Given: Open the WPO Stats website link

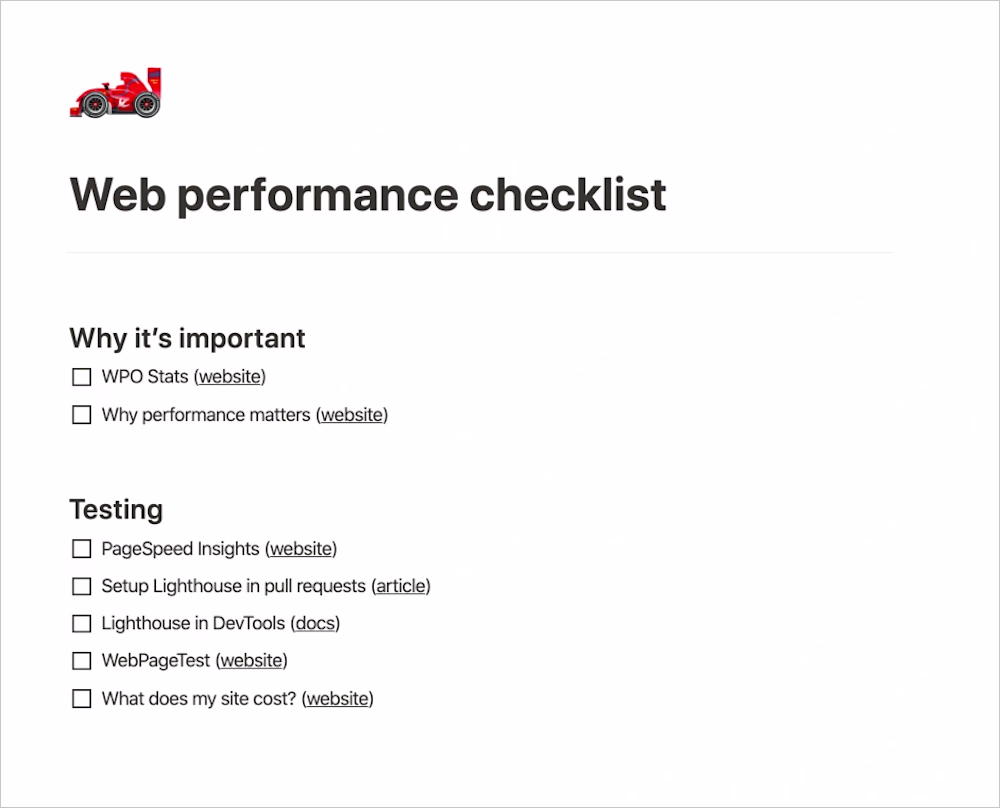Looking at the screenshot, I should 231,377.
